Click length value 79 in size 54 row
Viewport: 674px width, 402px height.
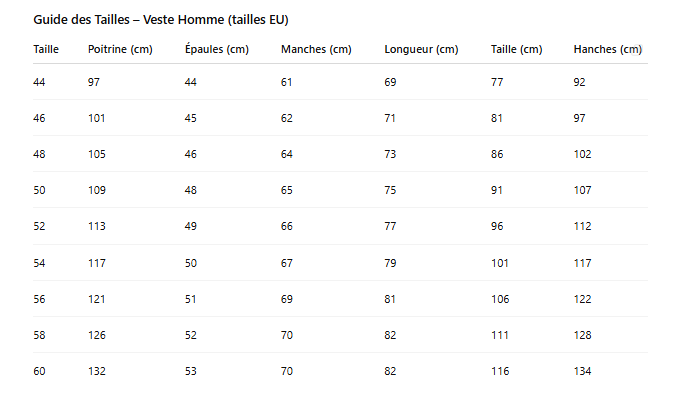coord(390,263)
